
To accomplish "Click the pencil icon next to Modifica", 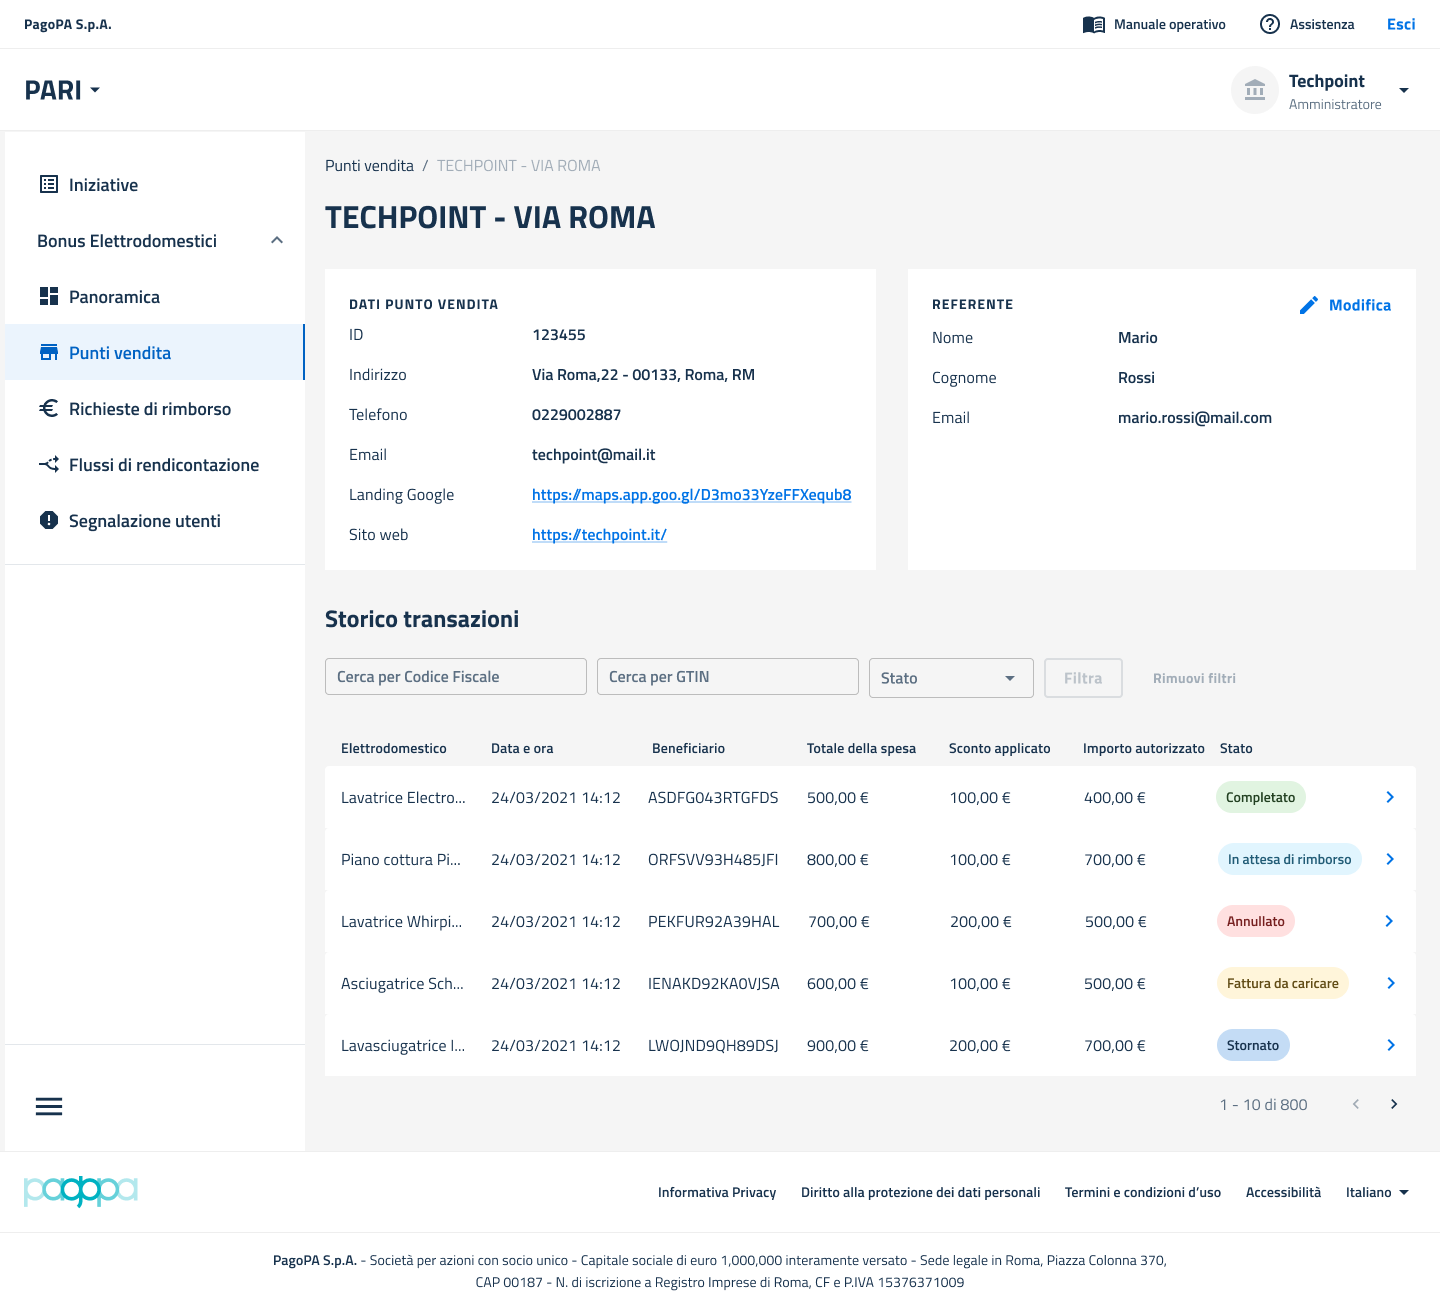I will (1308, 305).
